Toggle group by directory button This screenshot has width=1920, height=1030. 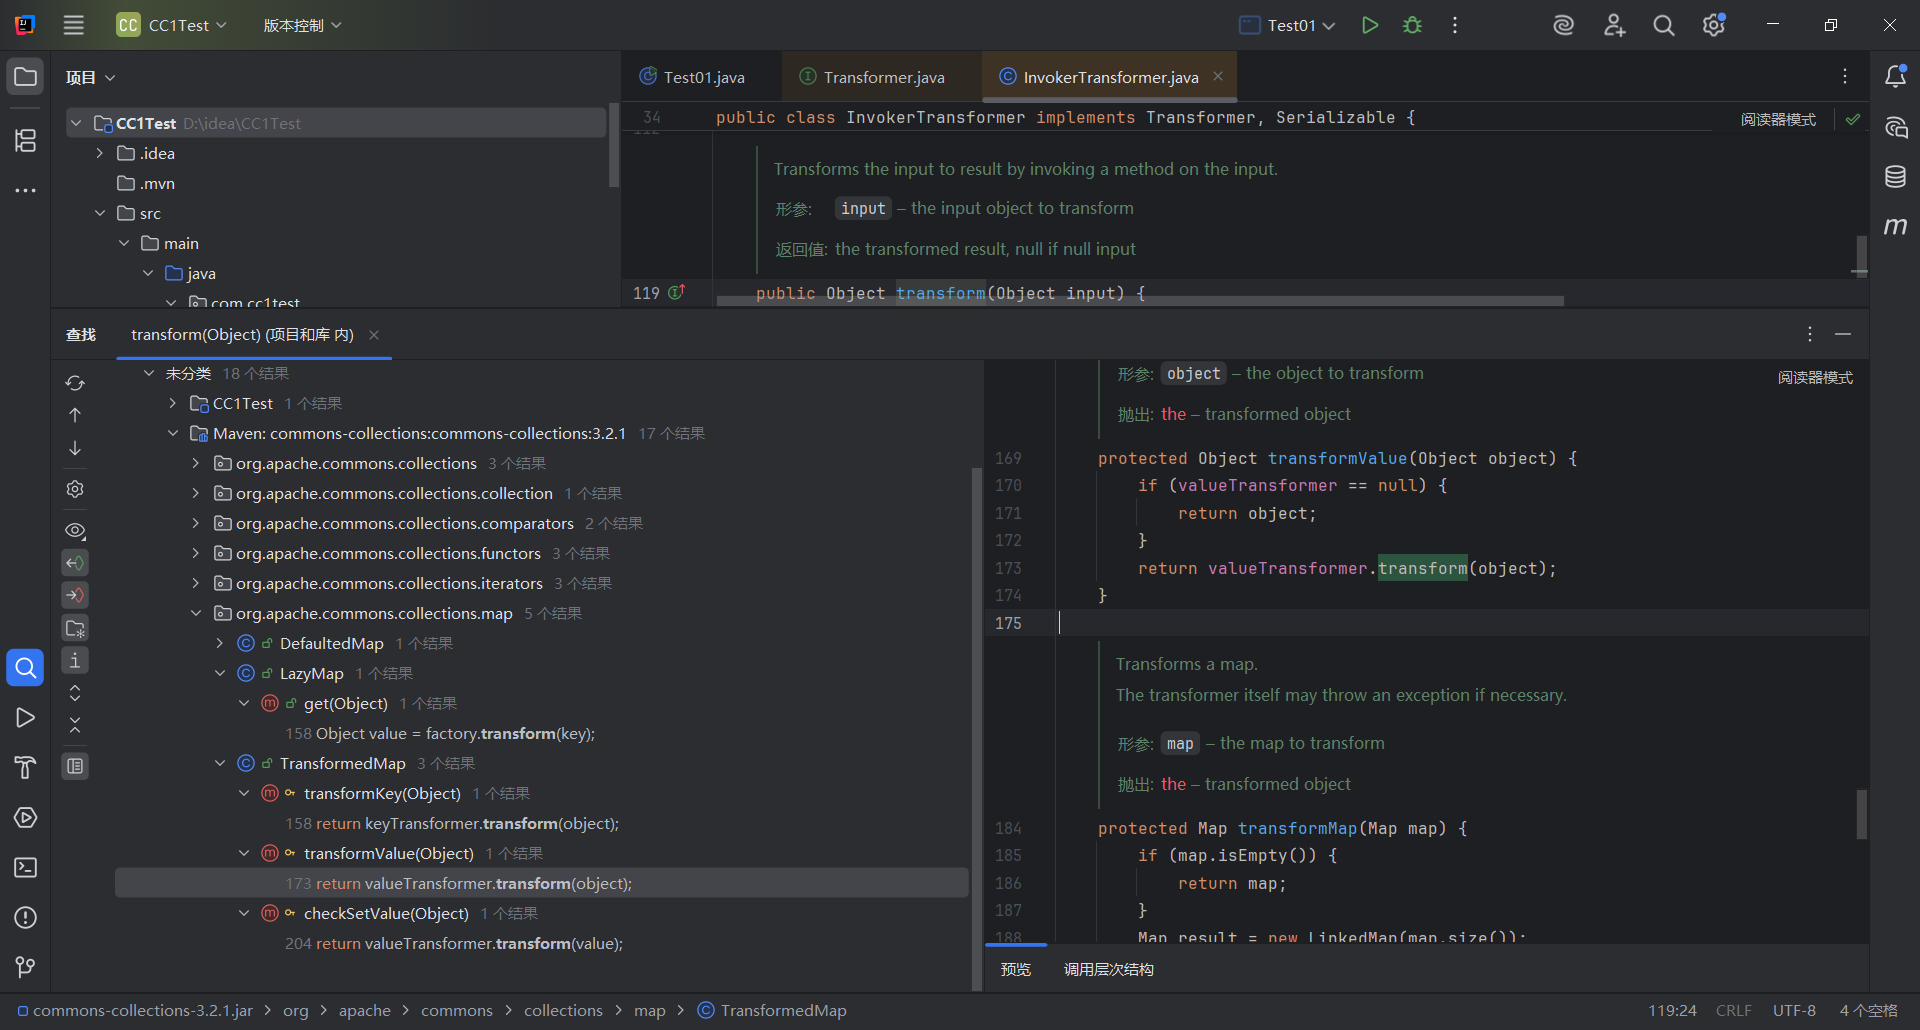75,628
